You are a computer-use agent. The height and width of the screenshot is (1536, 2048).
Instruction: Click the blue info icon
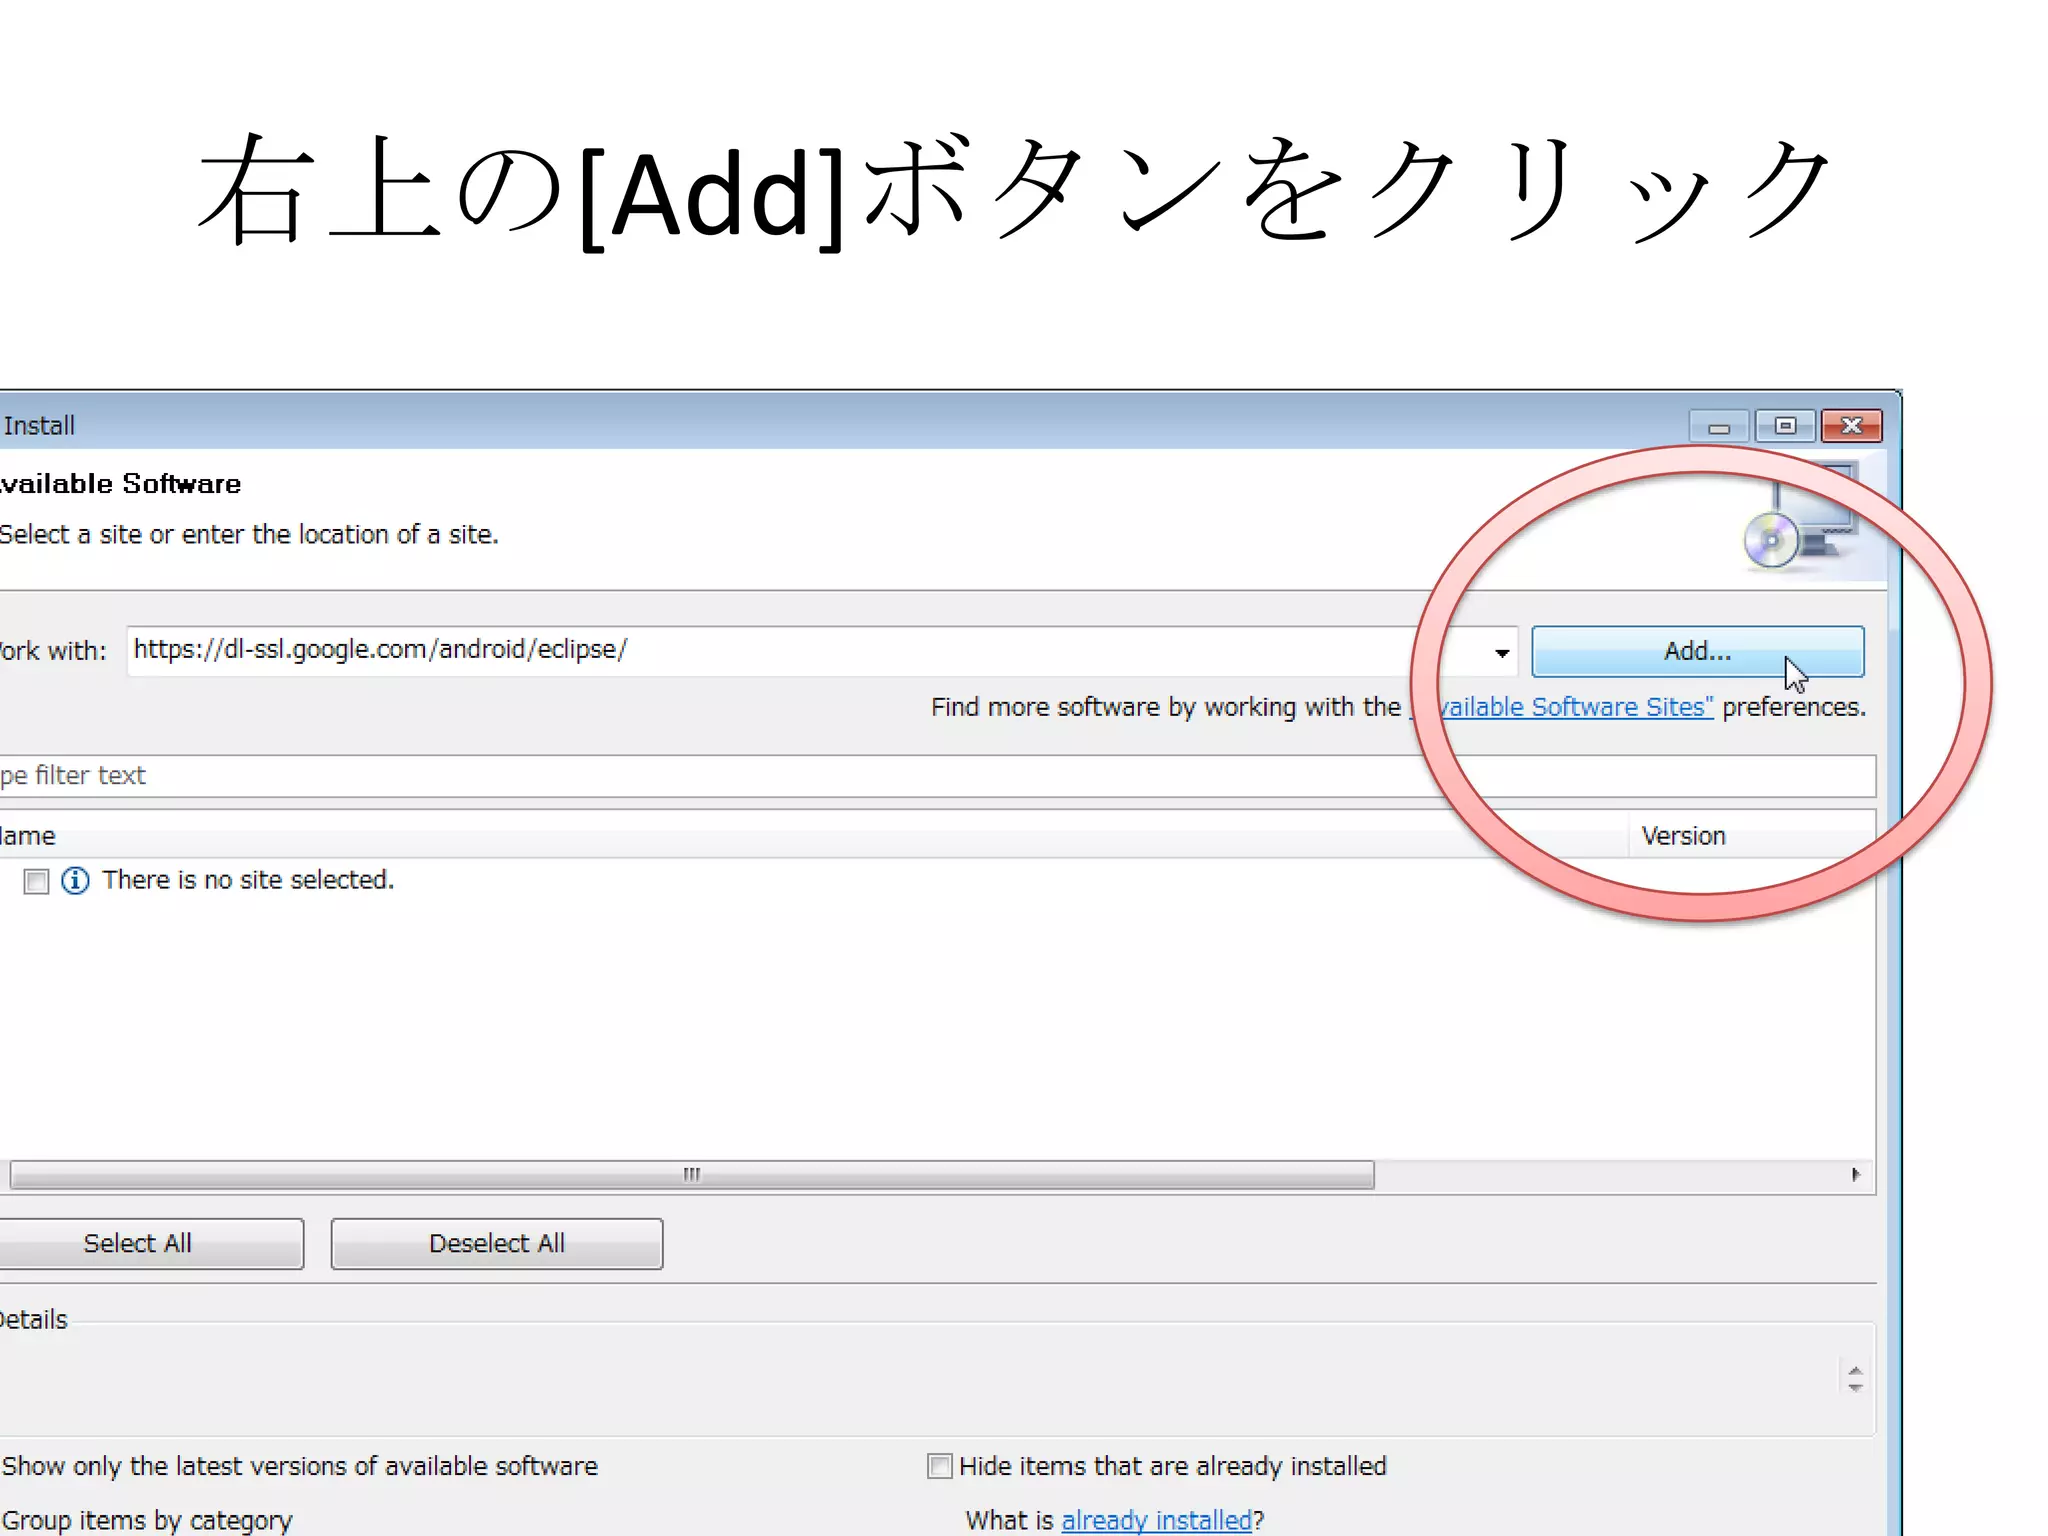[75, 881]
